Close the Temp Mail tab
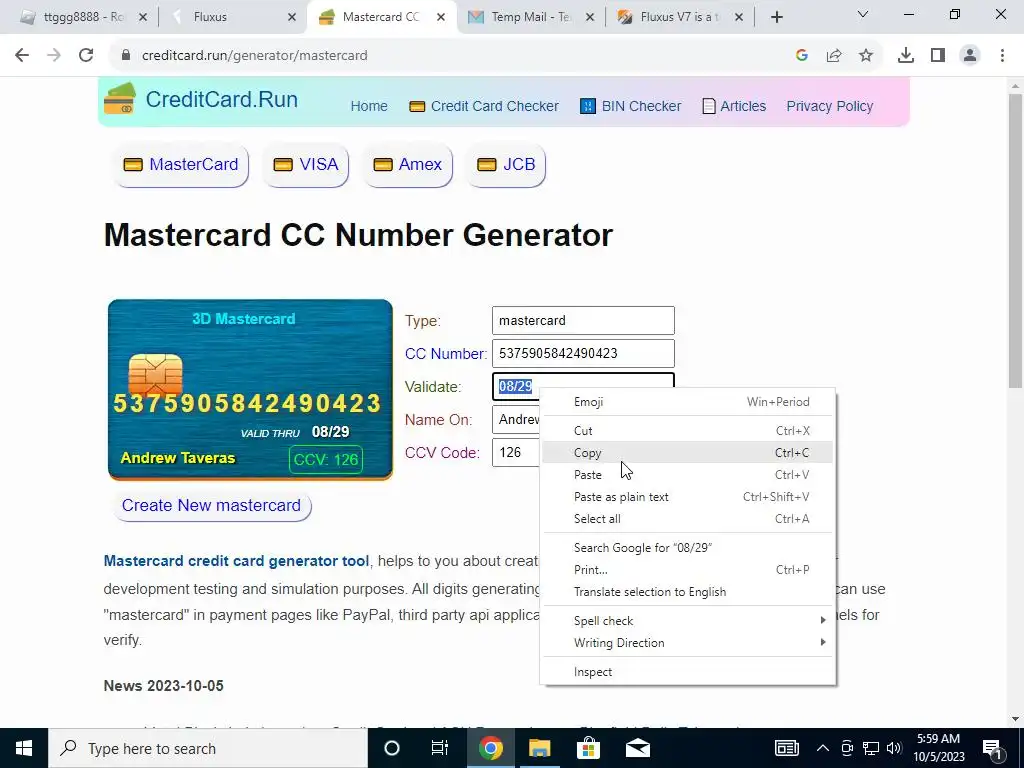The width and height of the screenshot is (1024, 768). coord(590,17)
